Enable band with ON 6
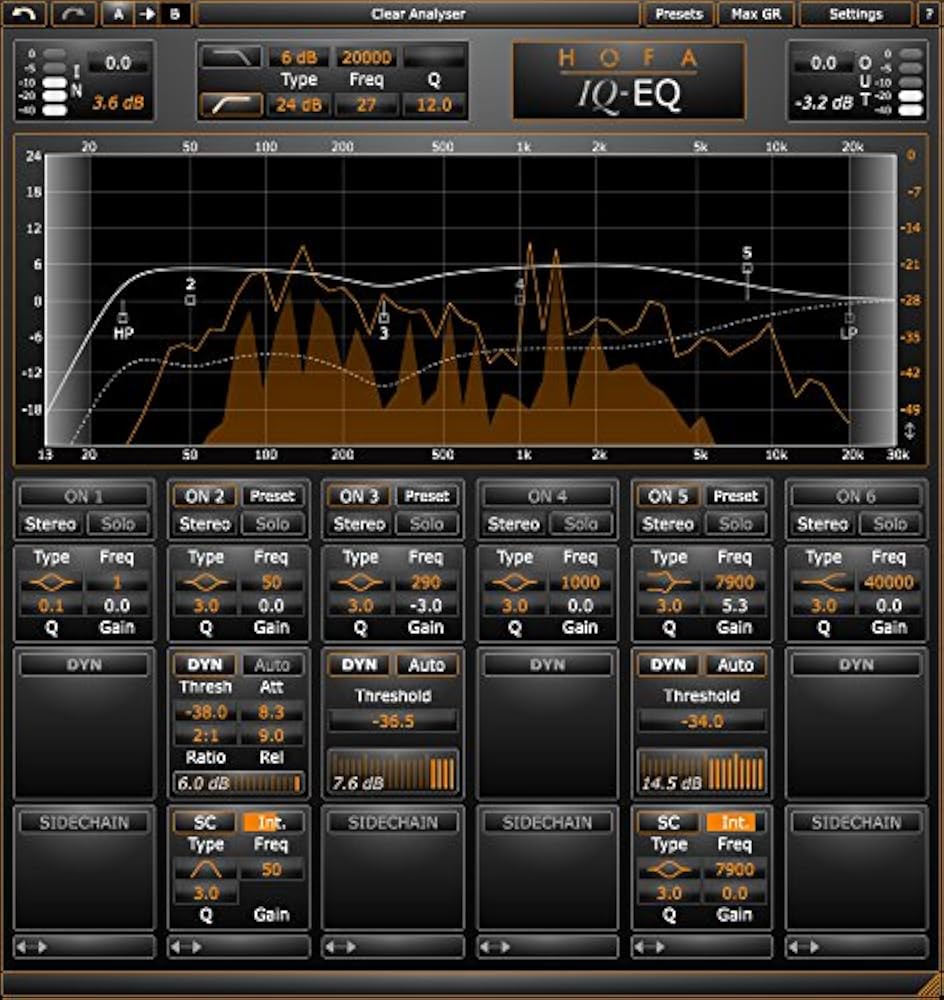 856,496
